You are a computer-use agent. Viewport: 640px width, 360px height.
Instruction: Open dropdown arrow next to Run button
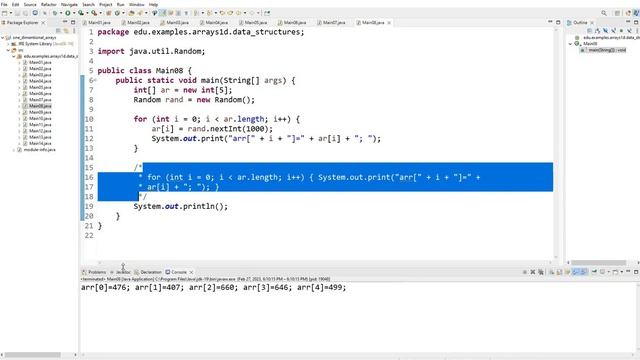(x=73, y=13)
